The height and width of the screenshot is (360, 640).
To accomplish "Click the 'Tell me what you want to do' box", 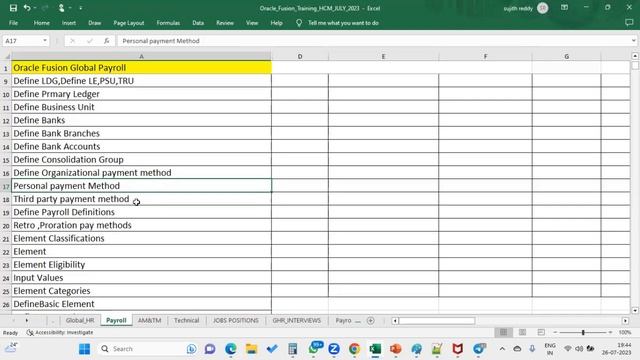I will [x=343, y=23].
